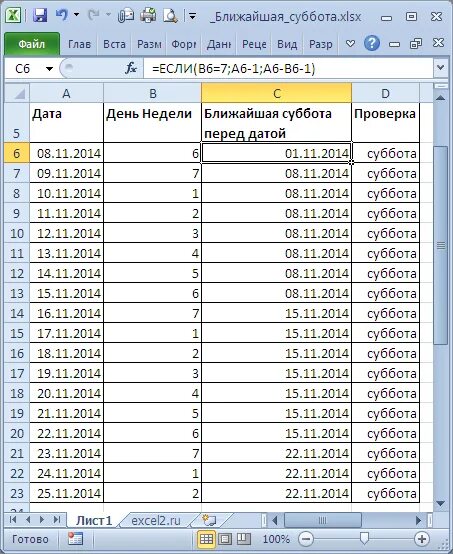Click the vertical scrollbar thumb
The height and width of the screenshot is (554, 453).
click(x=441, y=245)
